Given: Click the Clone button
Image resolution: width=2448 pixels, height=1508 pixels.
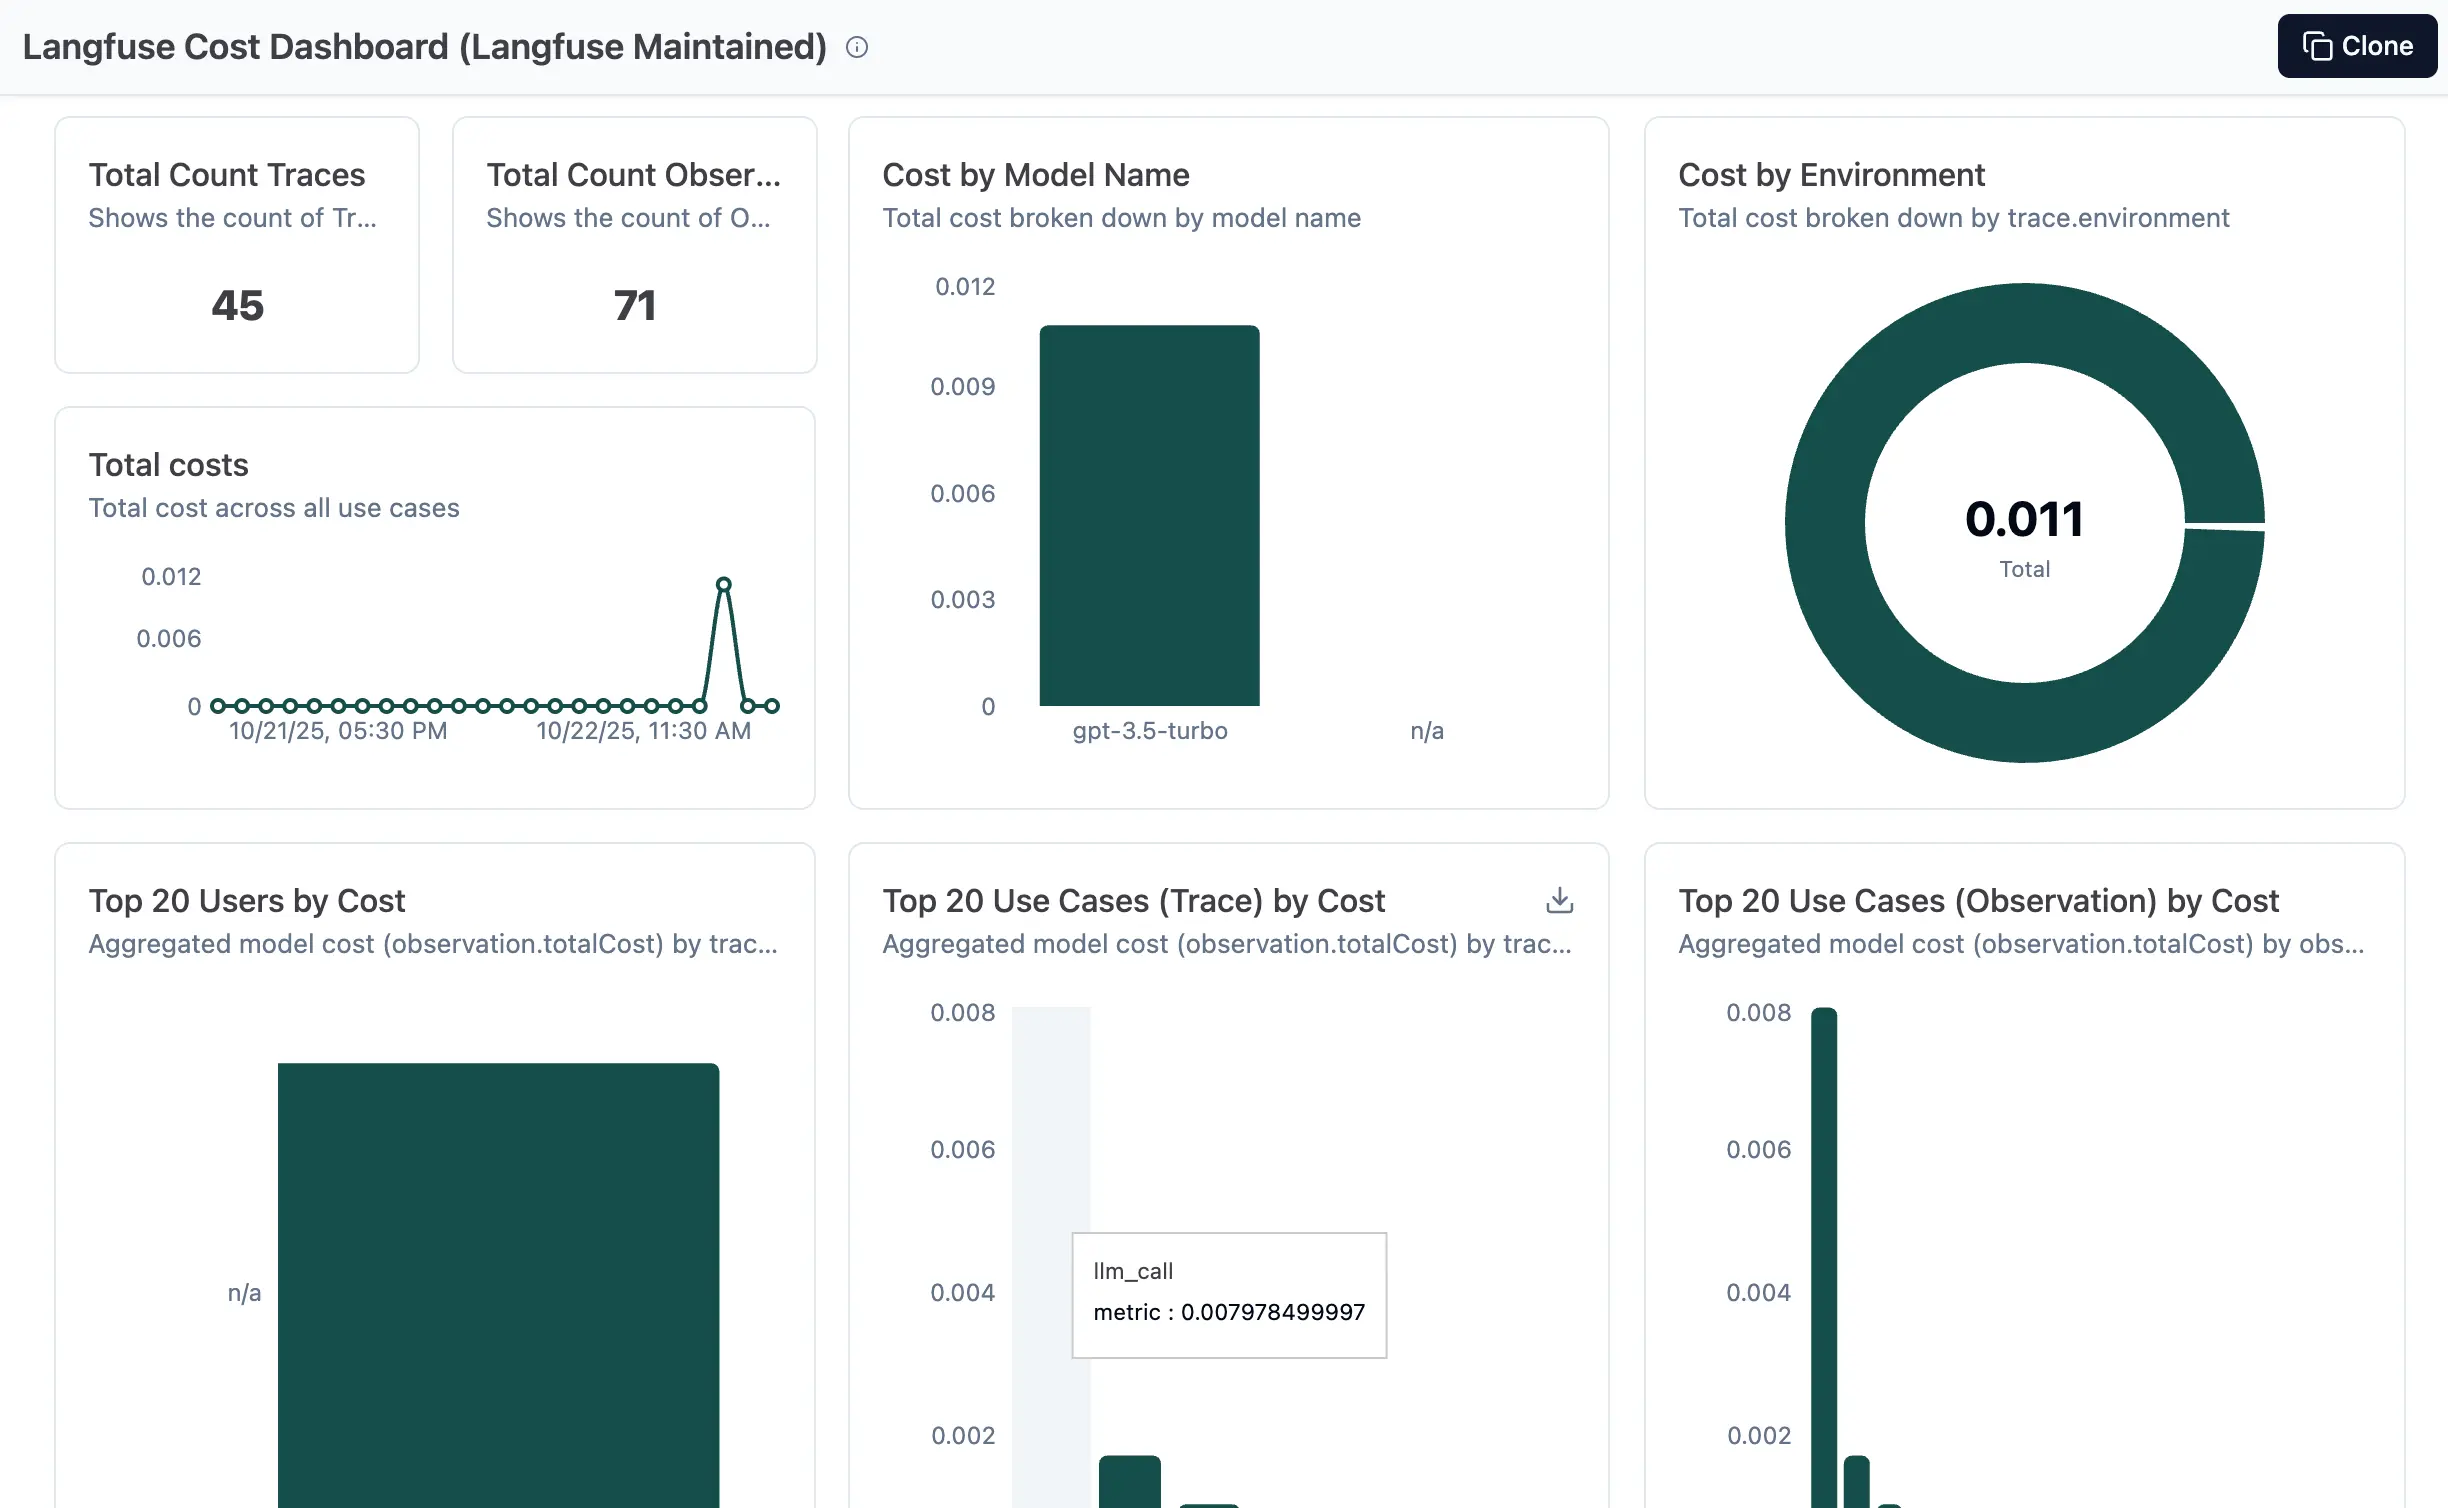Looking at the screenshot, I should pyautogui.click(x=2357, y=45).
